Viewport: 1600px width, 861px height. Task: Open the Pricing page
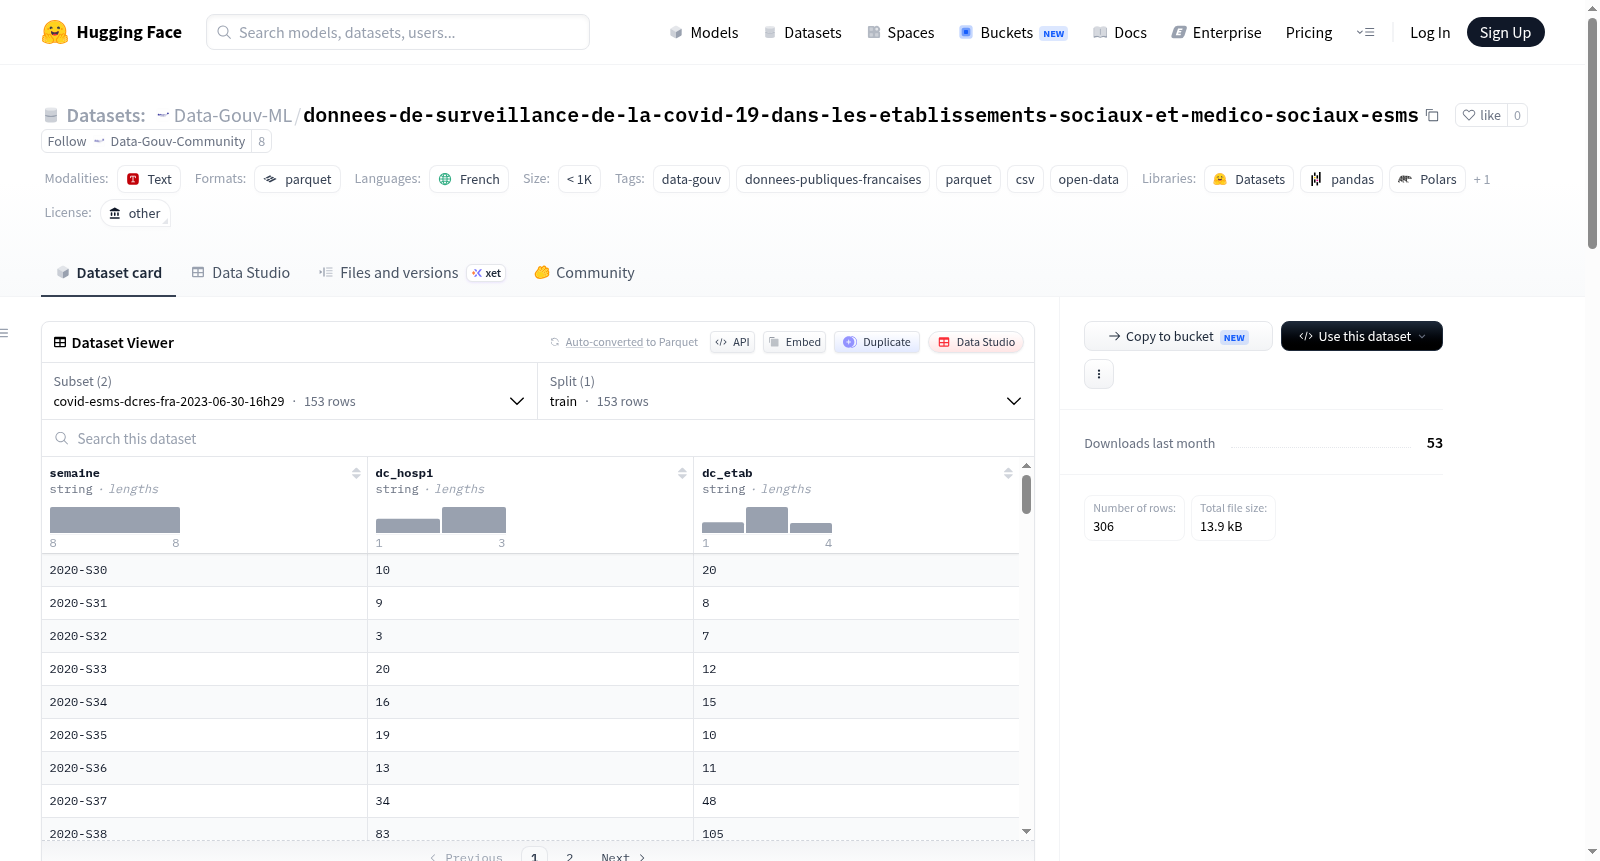click(x=1309, y=32)
